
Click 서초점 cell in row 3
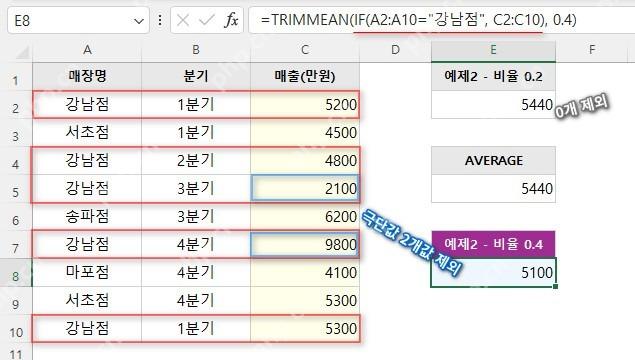click(x=87, y=132)
